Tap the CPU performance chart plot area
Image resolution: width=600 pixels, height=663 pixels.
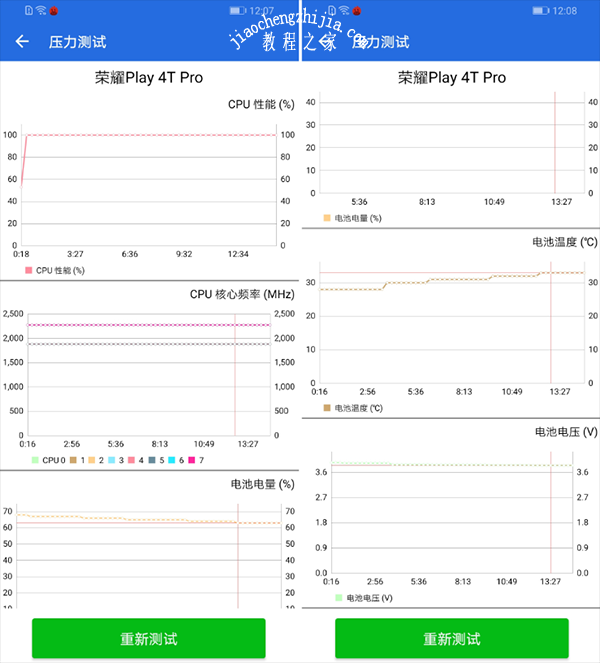(x=149, y=185)
